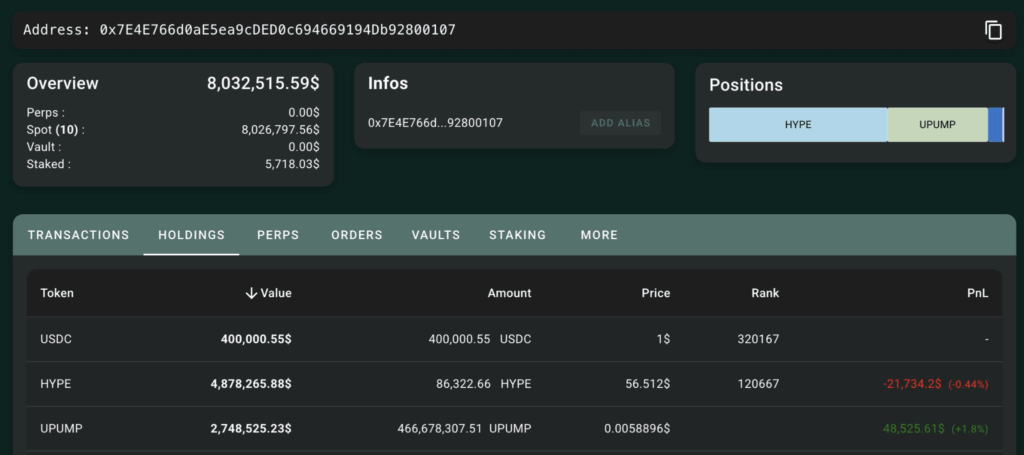The image size is (1024, 455).
Task: Click the Token column header
Action: pos(57,293)
